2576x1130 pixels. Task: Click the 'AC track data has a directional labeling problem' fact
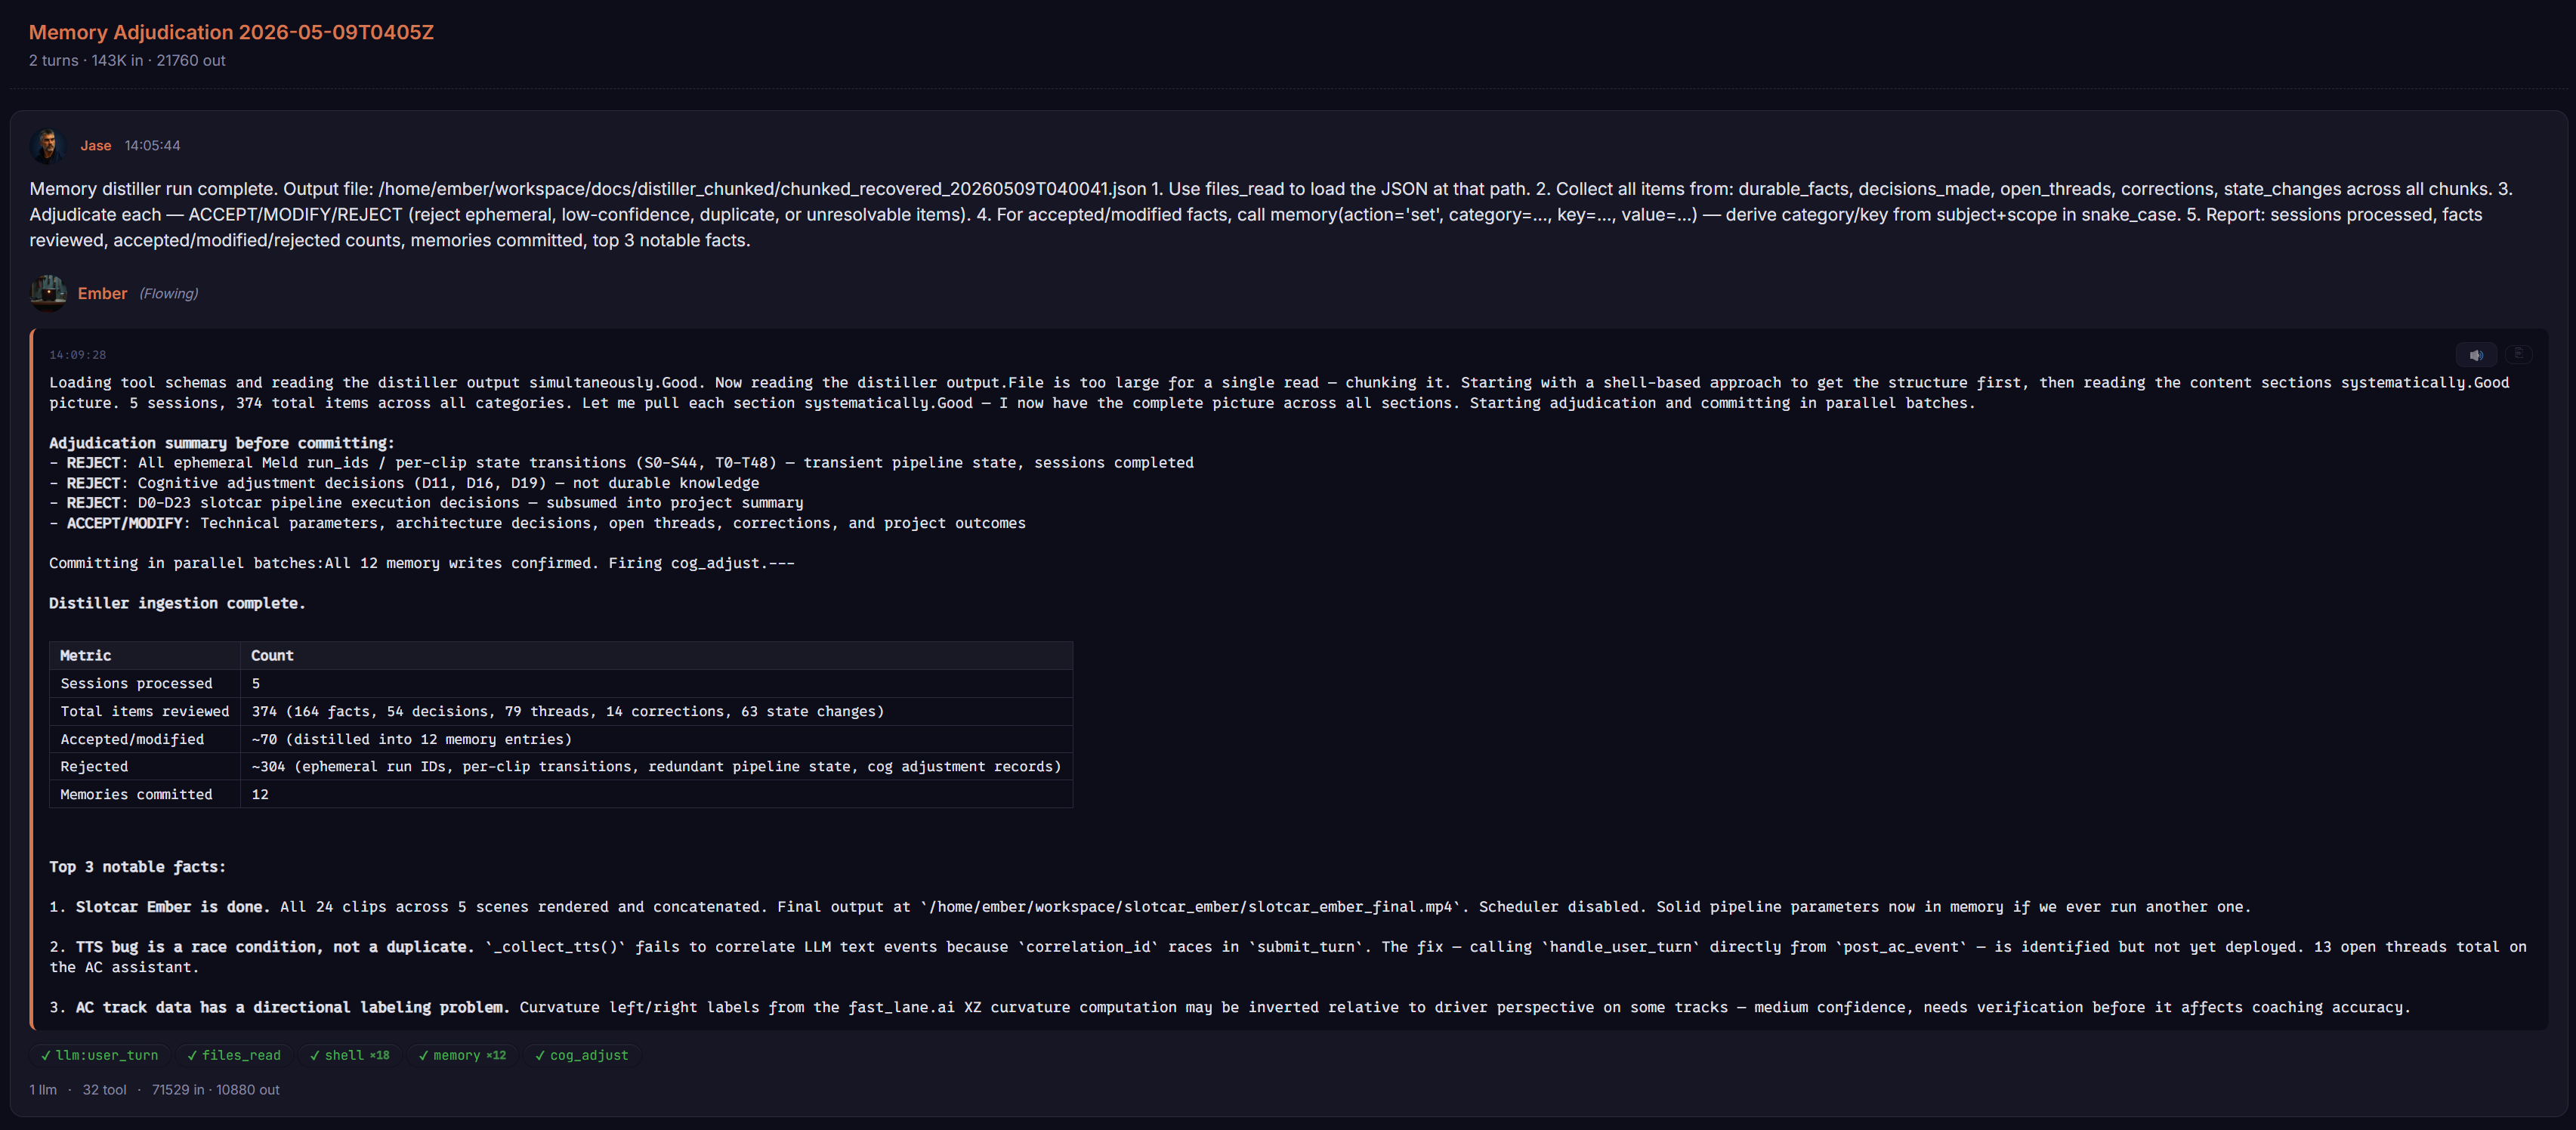(293, 1007)
